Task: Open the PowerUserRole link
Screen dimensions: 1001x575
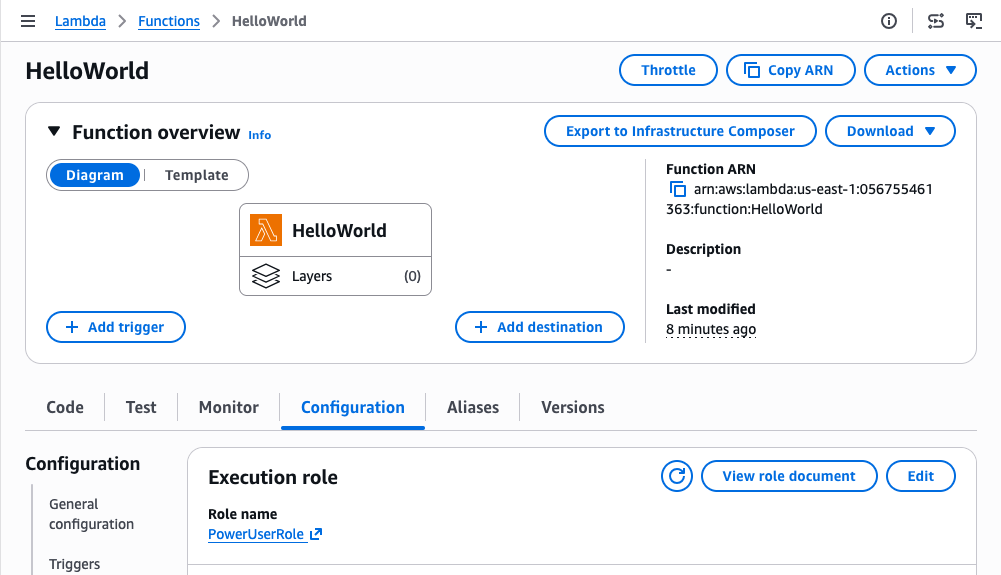Action: click(x=256, y=534)
